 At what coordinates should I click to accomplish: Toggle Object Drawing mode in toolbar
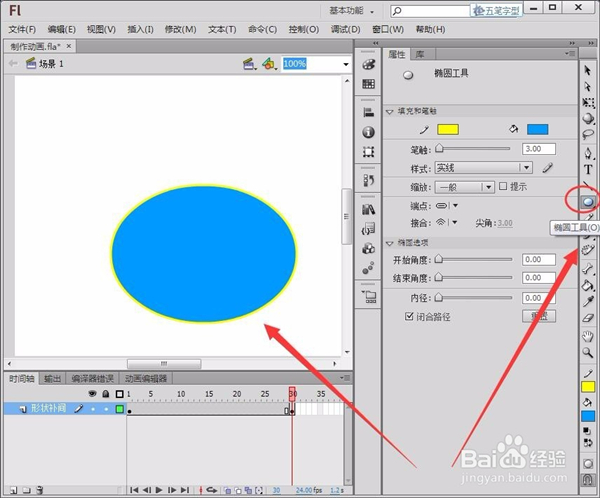588,464
